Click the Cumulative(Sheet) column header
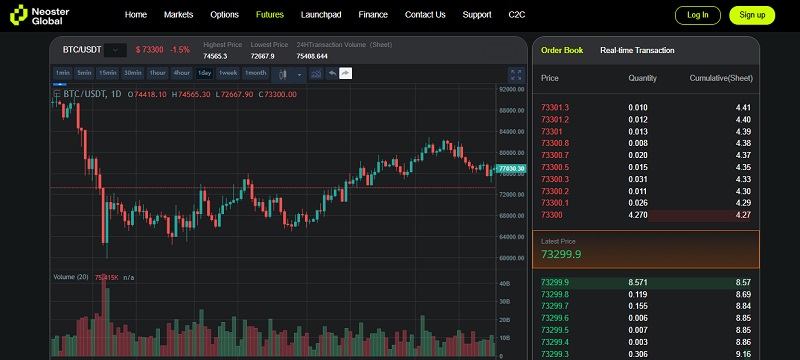The height and width of the screenshot is (360, 800). coord(721,79)
